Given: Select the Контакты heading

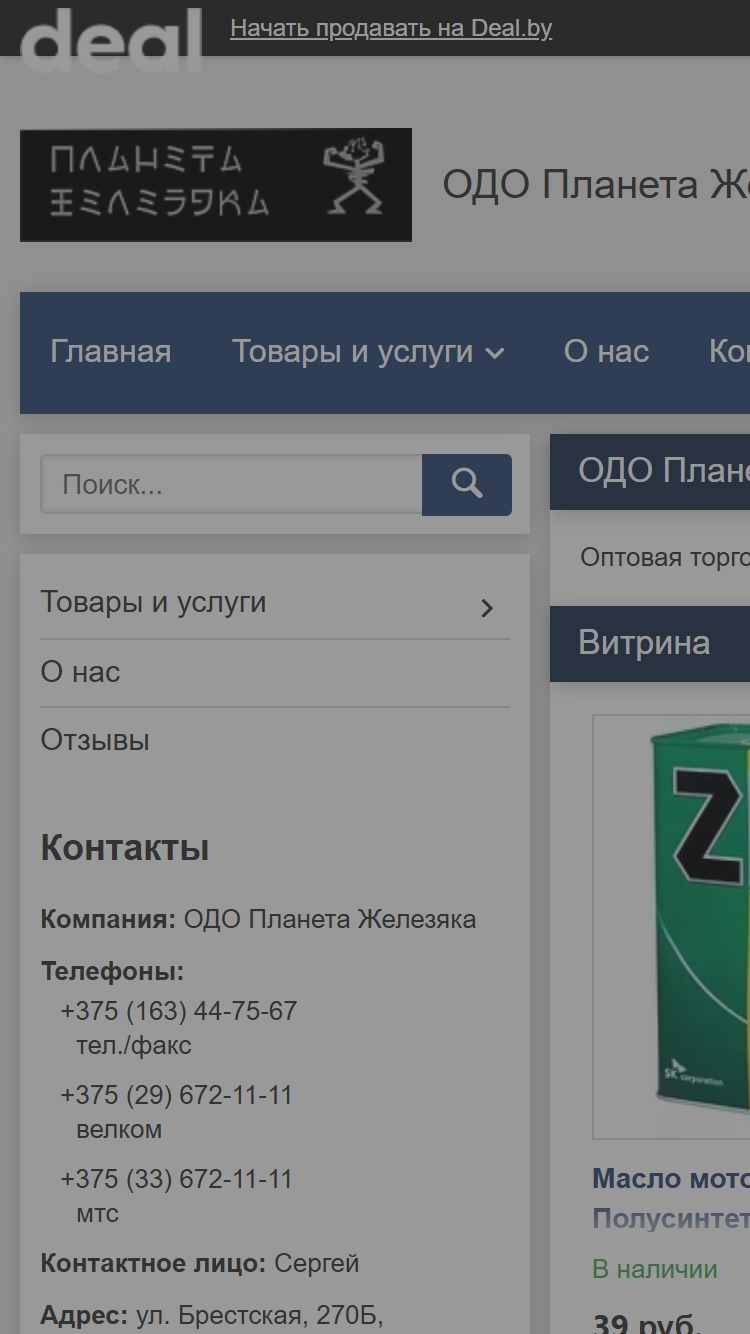Looking at the screenshot, I should [x=125, y=848].
